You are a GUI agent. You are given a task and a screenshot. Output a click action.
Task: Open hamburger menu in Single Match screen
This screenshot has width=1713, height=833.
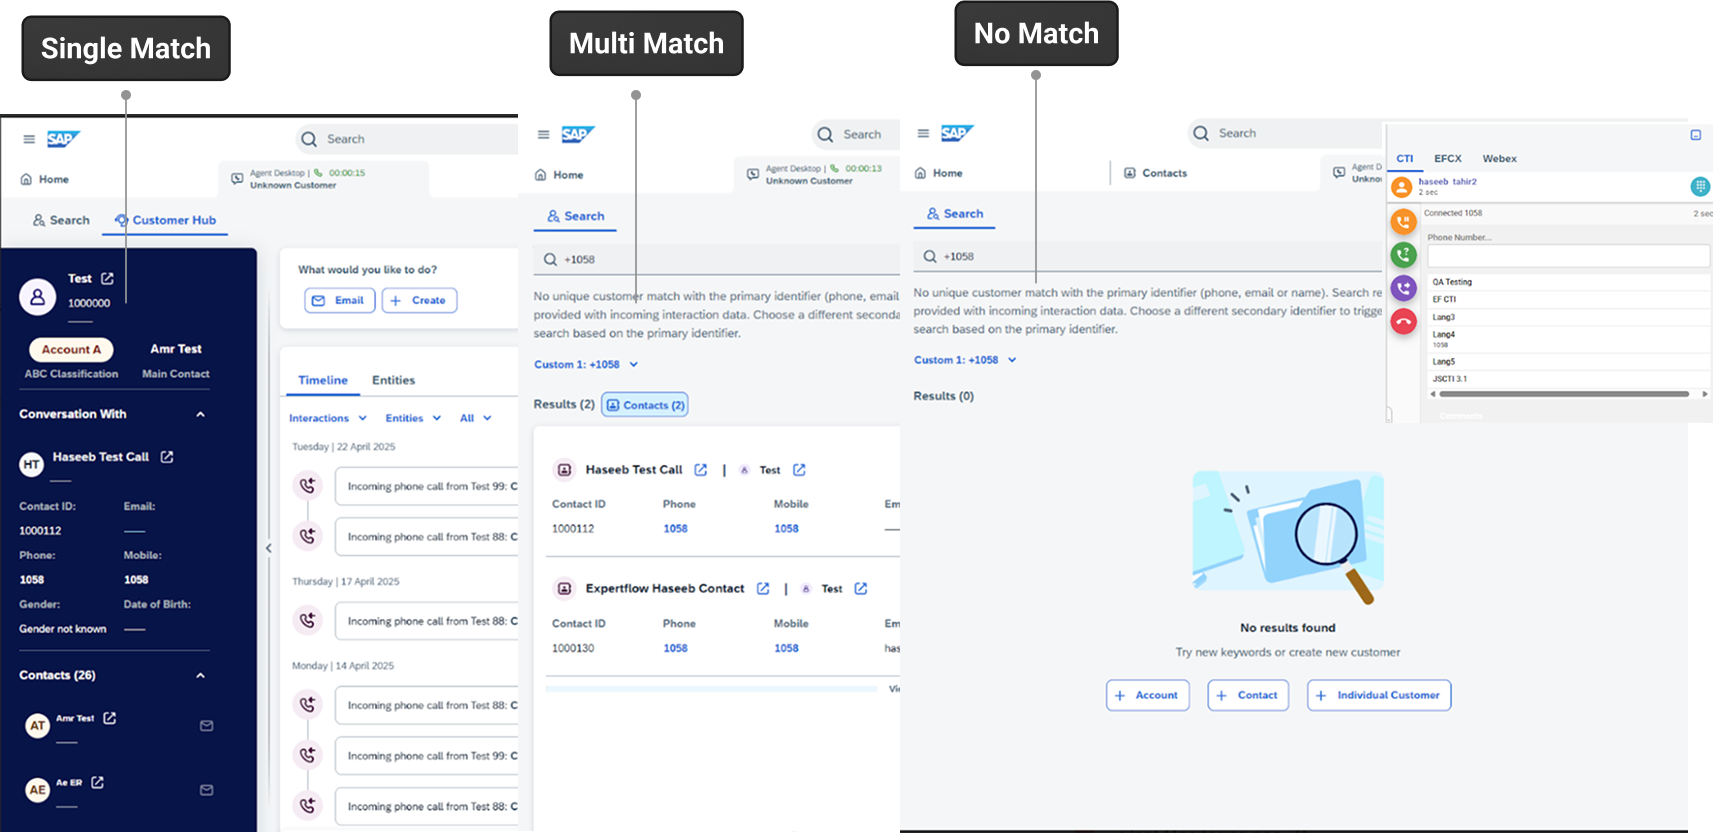(x=29, y=139)
